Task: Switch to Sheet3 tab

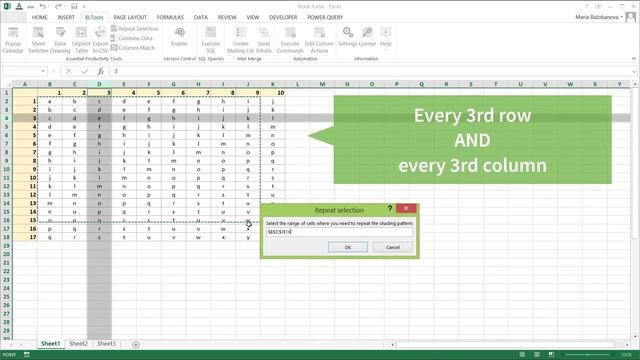Action: pos(106,344)
